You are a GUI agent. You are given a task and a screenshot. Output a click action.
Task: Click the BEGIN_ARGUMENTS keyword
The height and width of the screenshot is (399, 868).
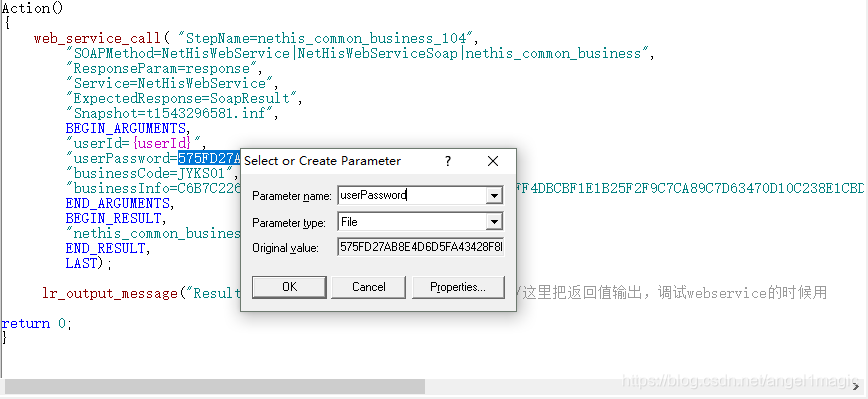coord(127,128)
